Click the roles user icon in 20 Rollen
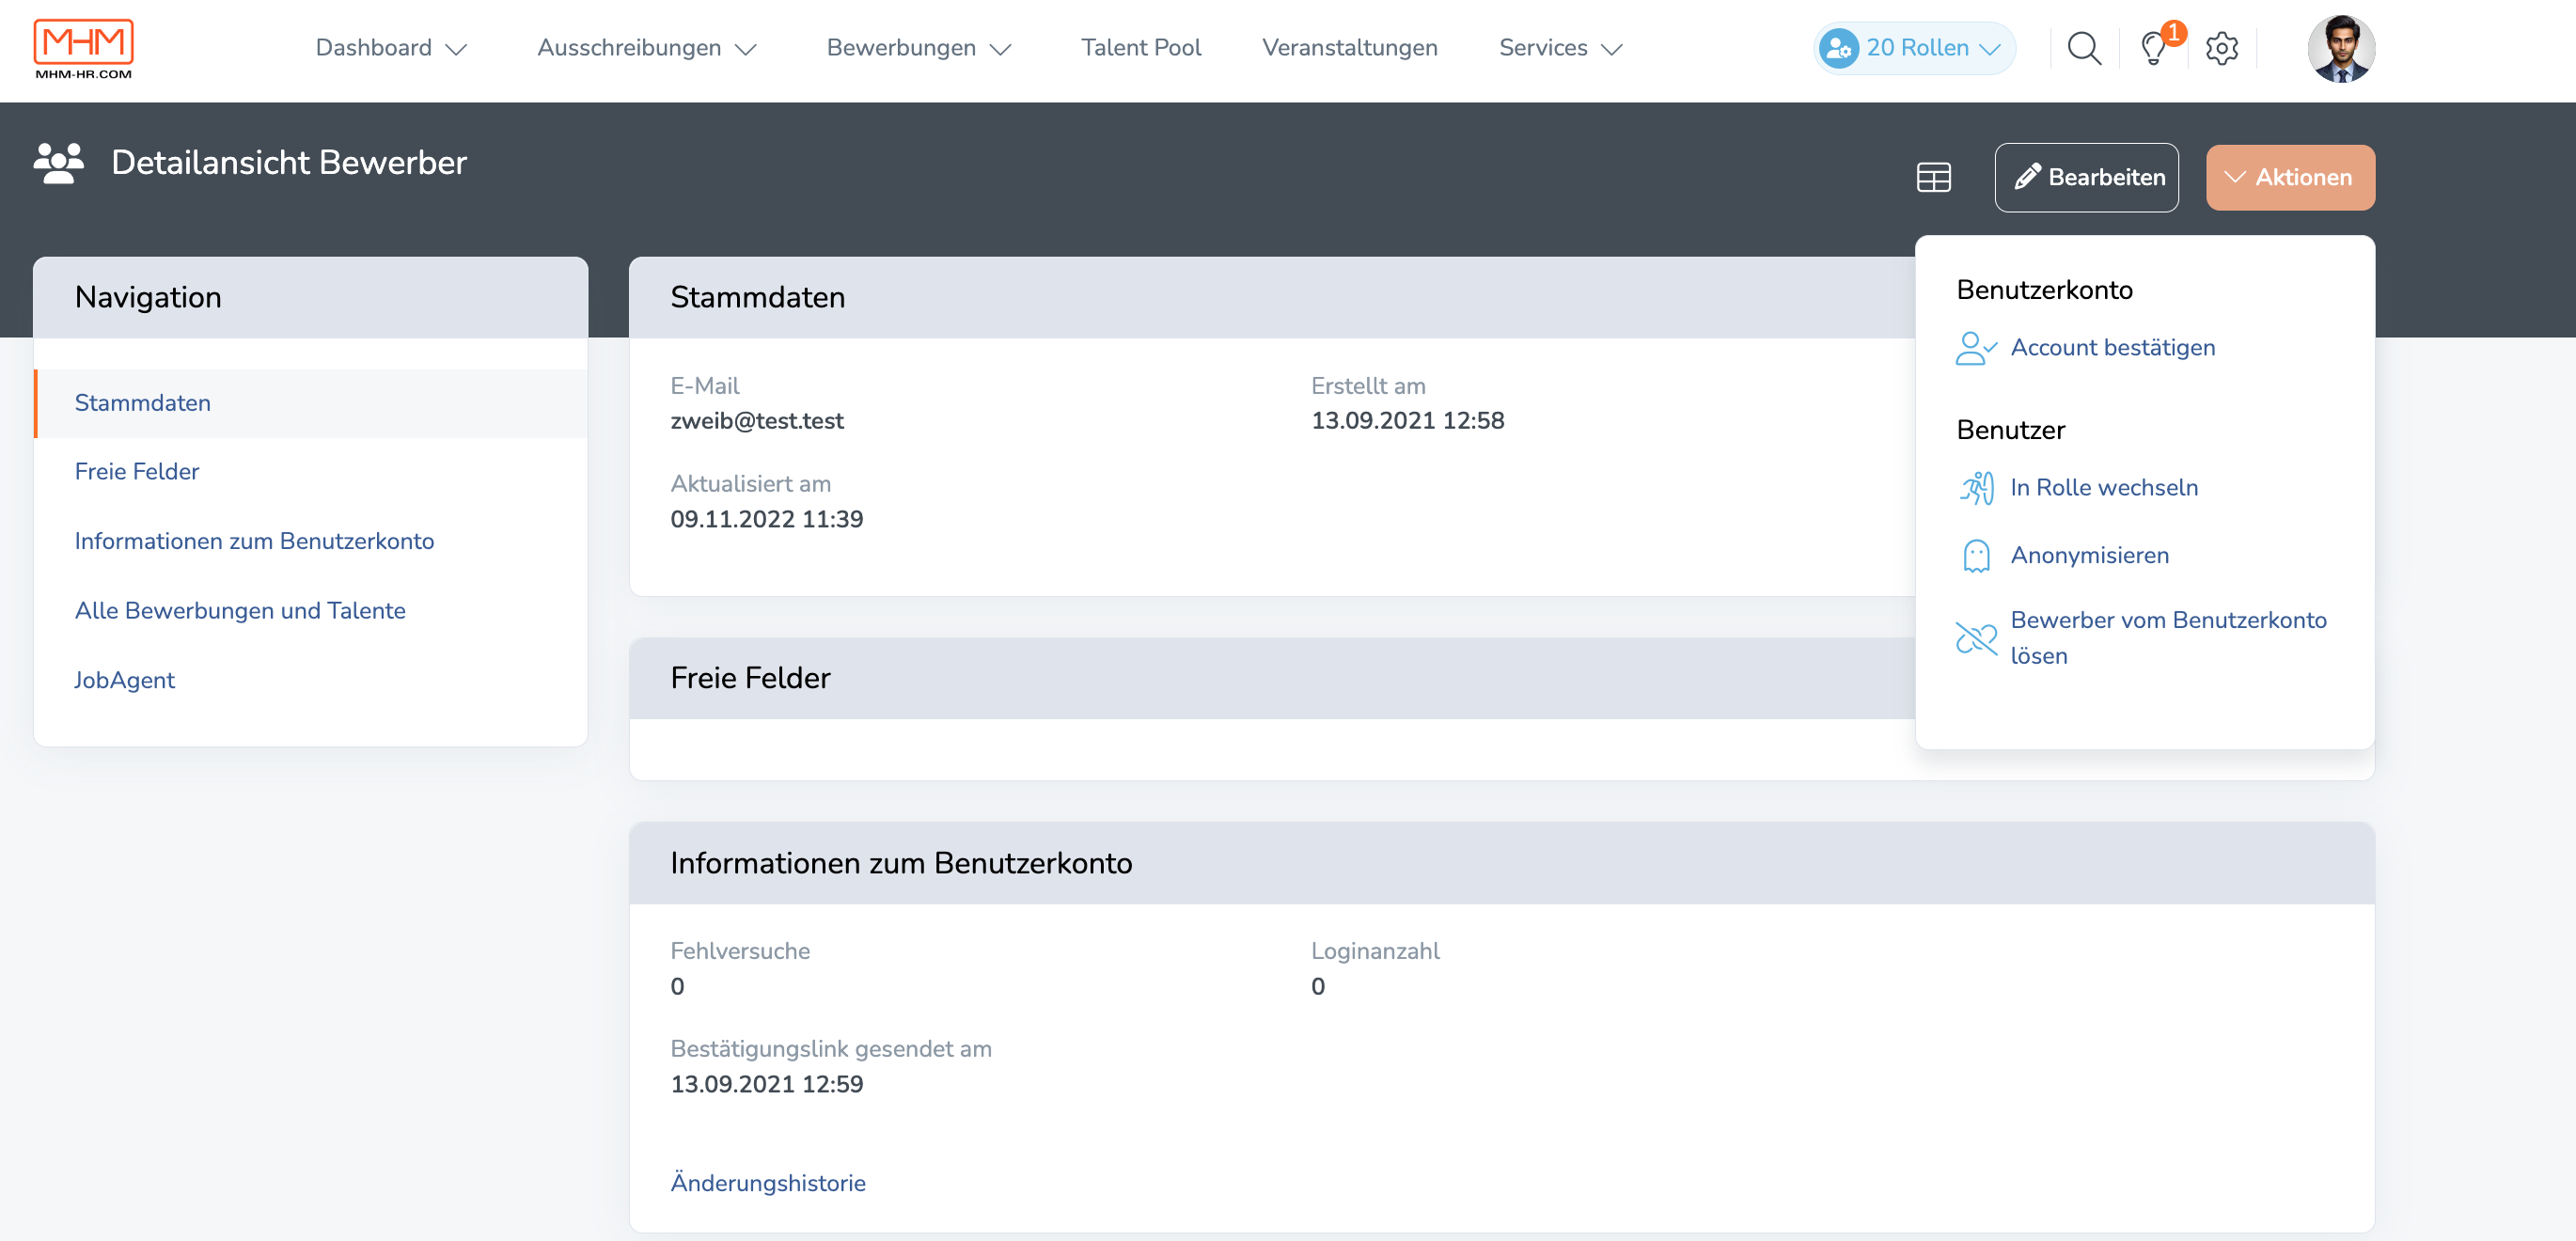 (x=1838, y=48)
